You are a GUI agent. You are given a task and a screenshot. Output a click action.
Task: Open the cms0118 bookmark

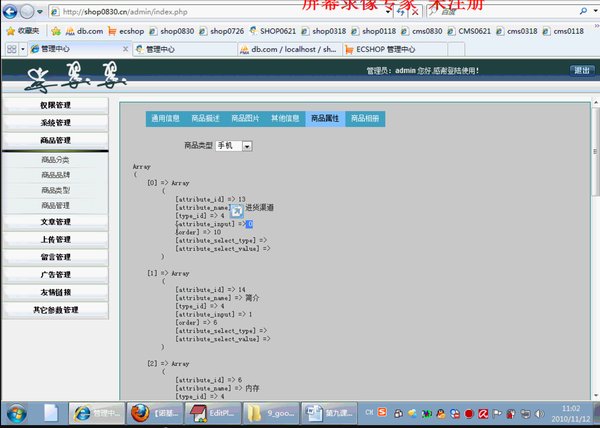click(563, 31)
